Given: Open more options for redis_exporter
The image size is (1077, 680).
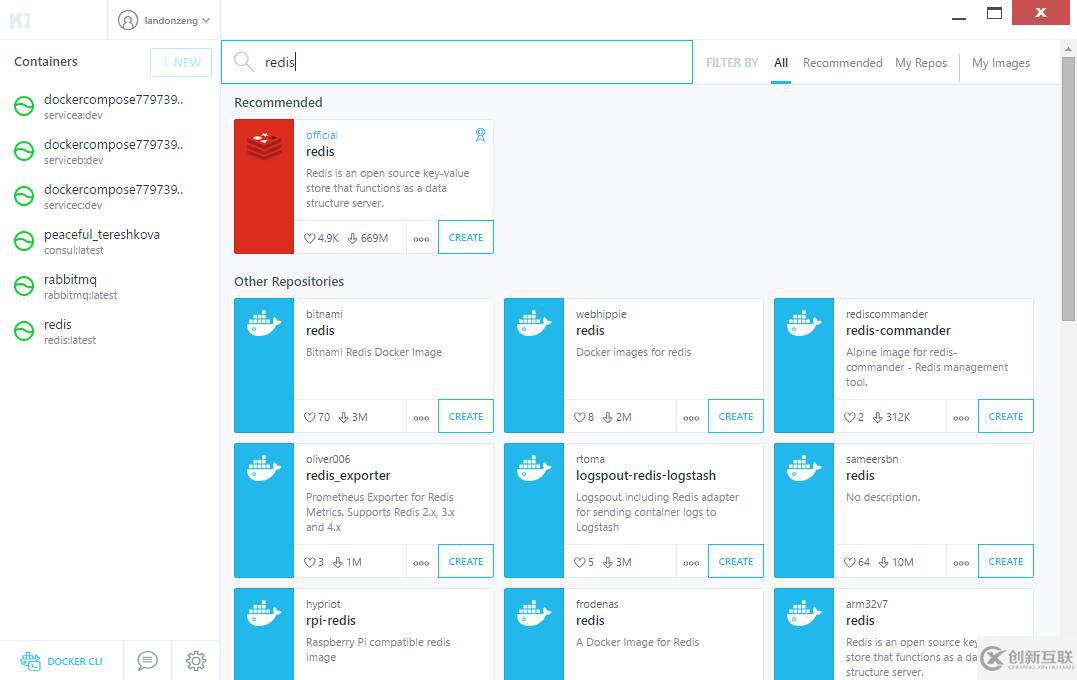Looking at the screenshot, I should pos(421,562).
